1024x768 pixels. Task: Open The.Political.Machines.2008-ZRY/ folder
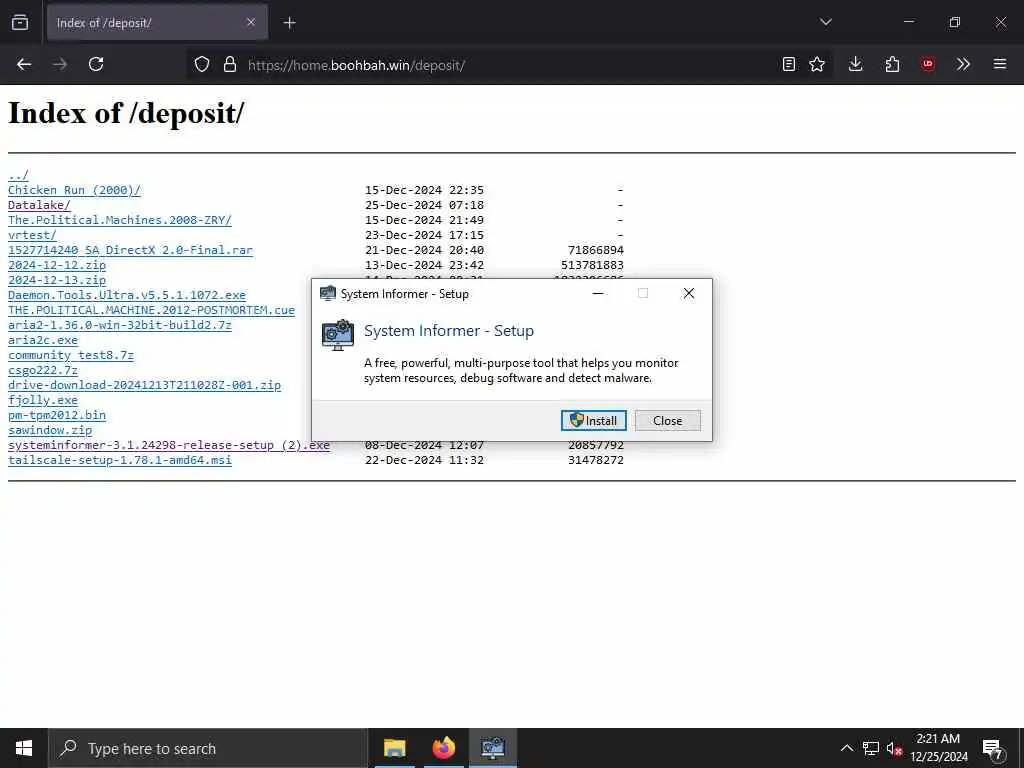point(120,220)
